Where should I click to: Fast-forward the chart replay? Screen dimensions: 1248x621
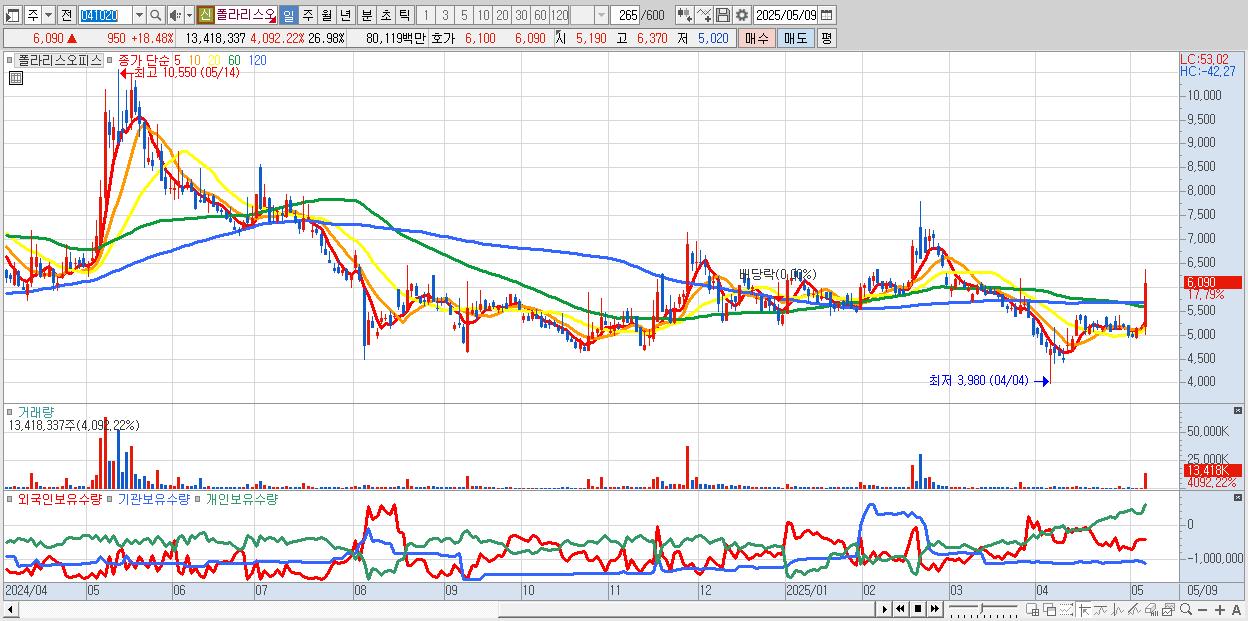point(935,609)
